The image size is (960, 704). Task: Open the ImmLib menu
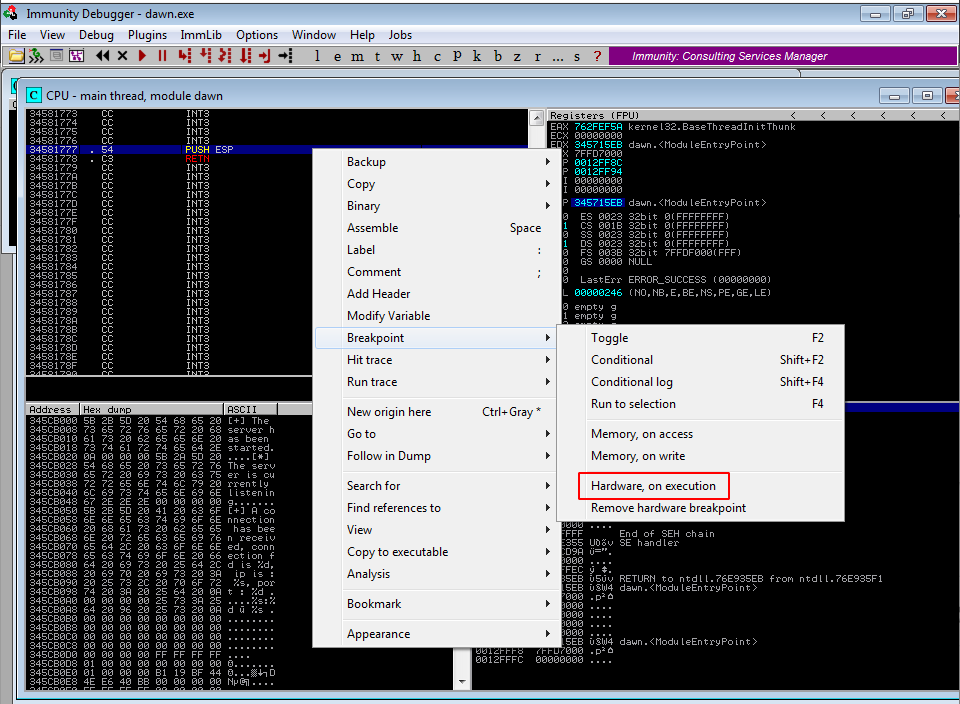click(201, 35)
